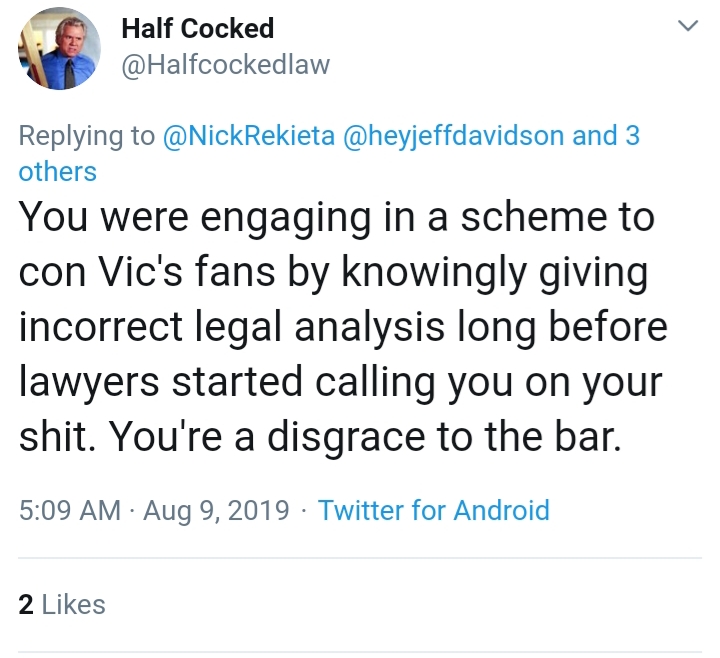The width and height of the screenshot is (720, 658).
Task: View who liked via Likes label
Action: (73, 605)
